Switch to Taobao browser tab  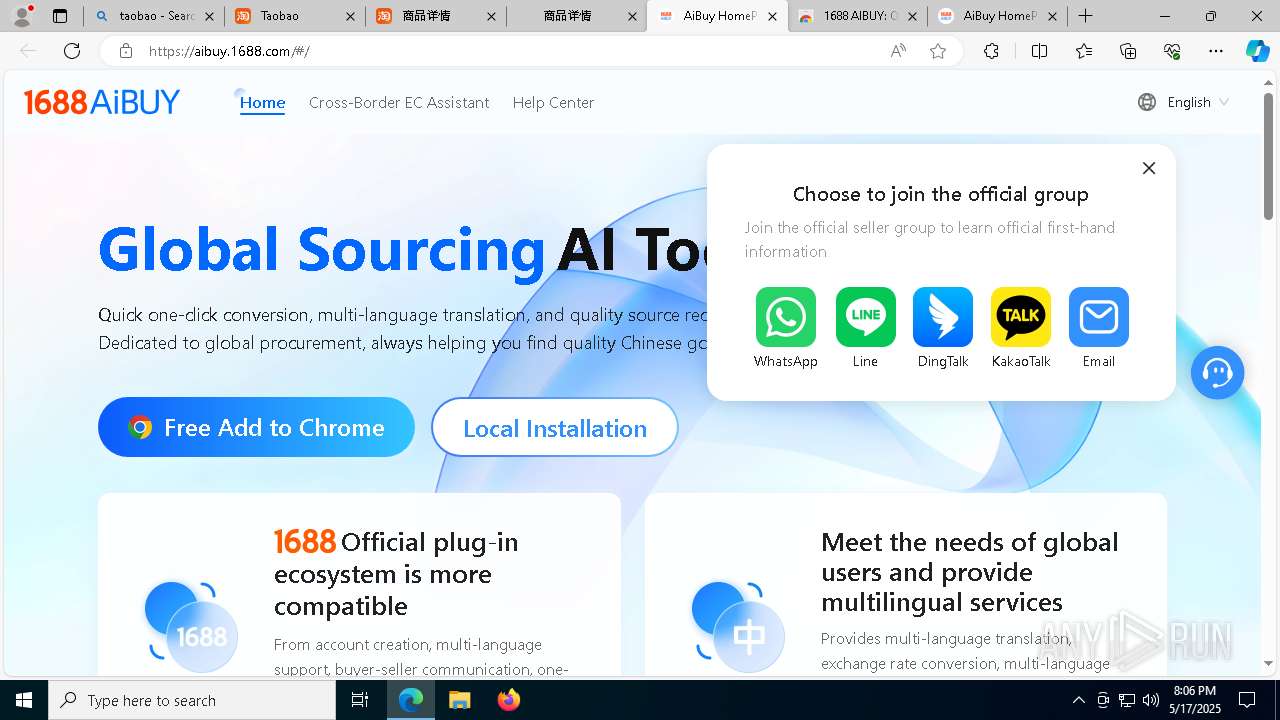point(293,16)
